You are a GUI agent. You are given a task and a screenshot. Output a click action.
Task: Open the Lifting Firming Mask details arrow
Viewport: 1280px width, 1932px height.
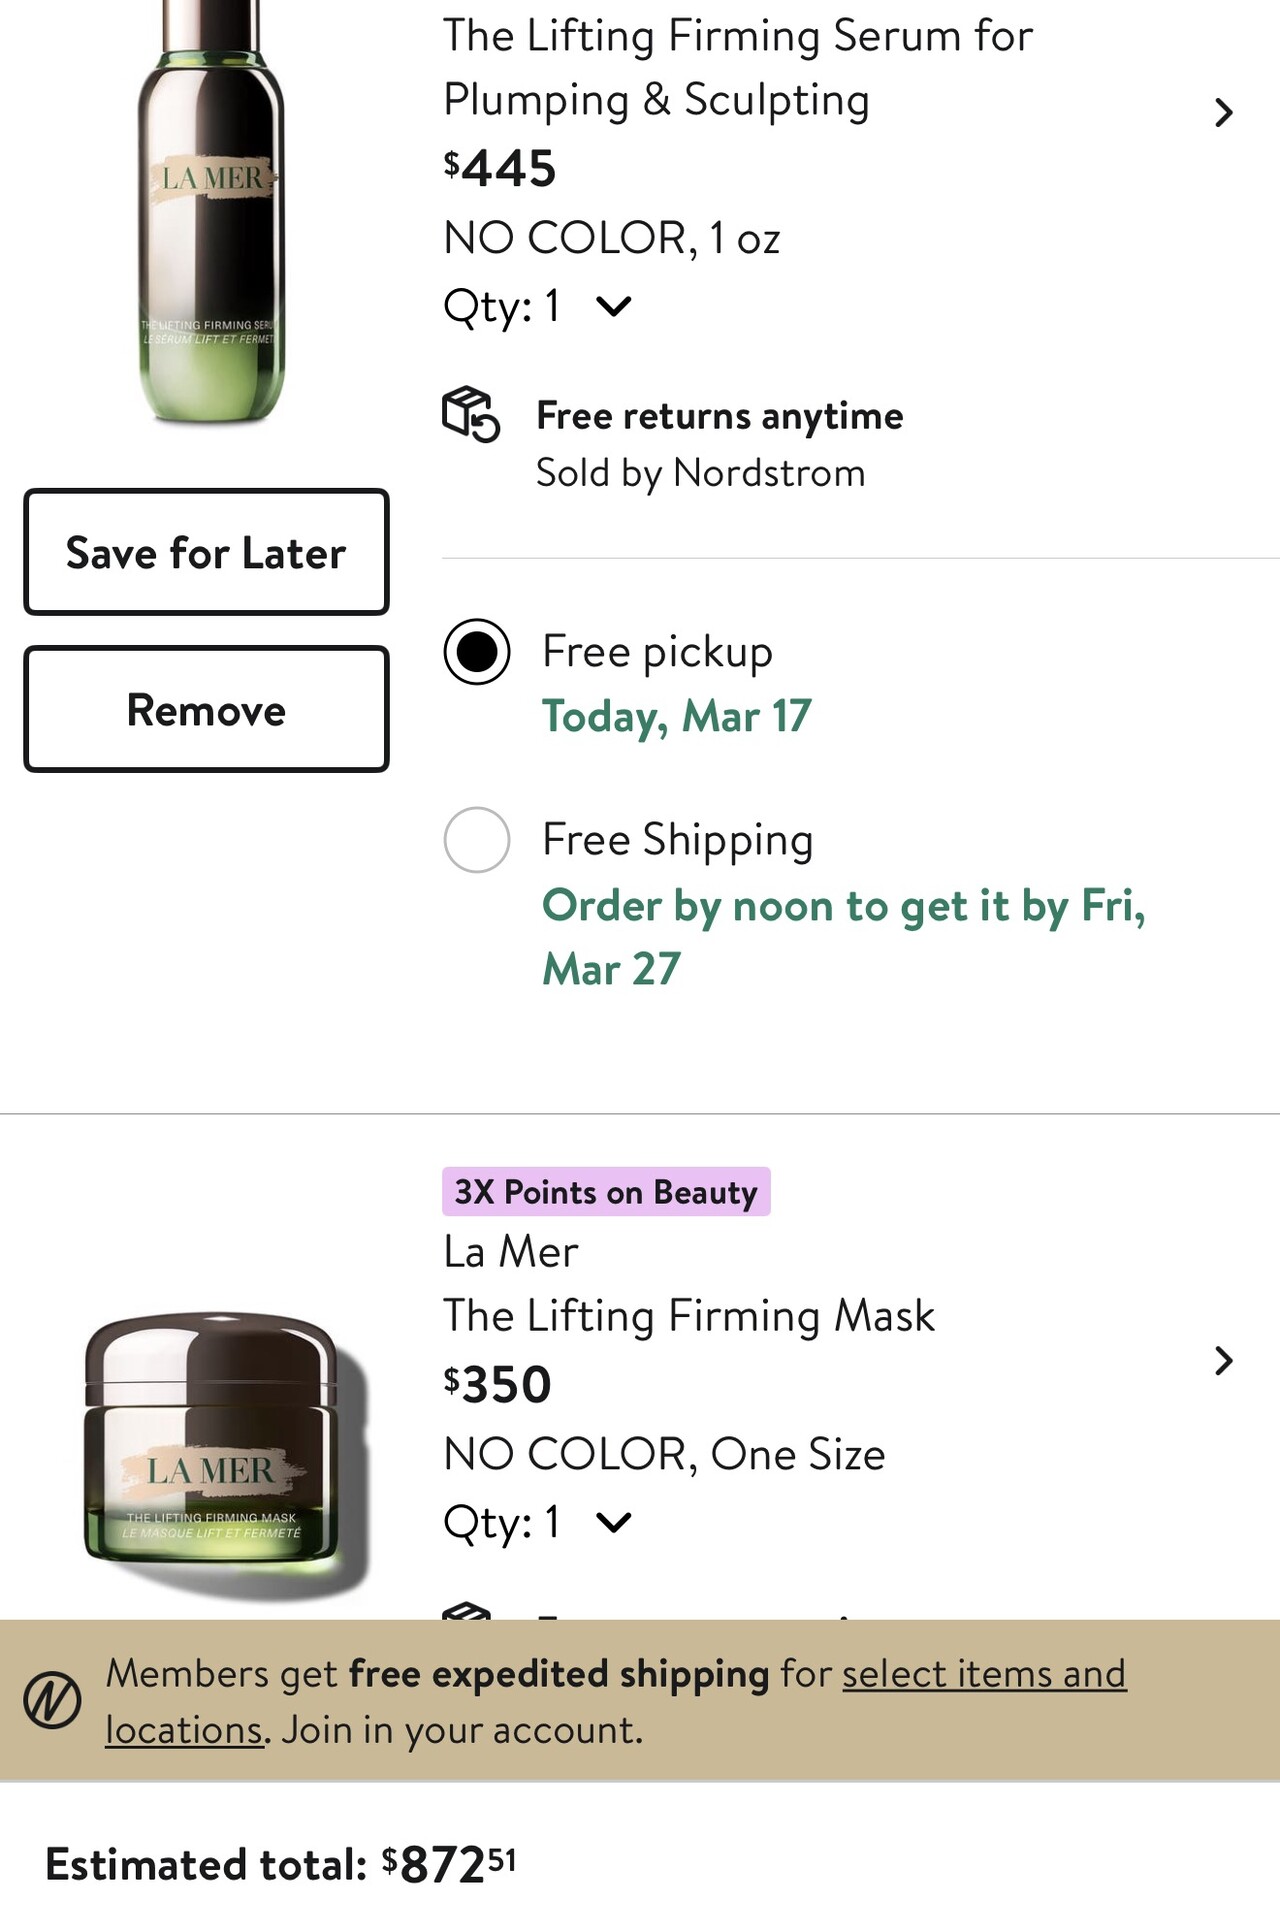(1223, 1361)
